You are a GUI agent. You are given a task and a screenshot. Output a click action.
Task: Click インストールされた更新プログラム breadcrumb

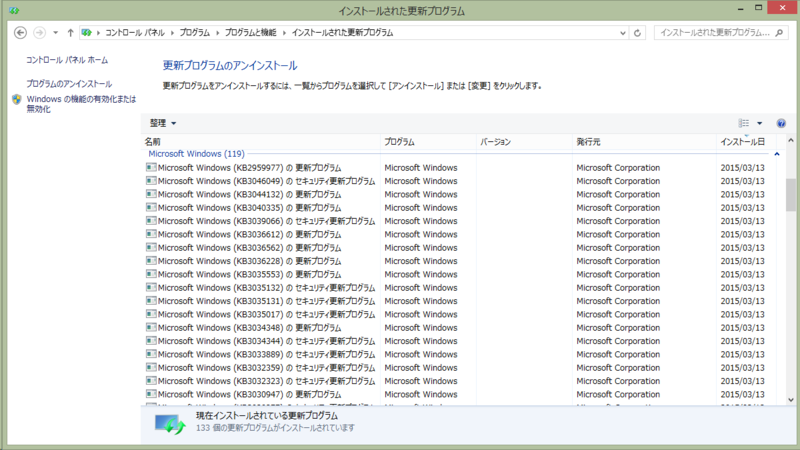tap(342, 33)
